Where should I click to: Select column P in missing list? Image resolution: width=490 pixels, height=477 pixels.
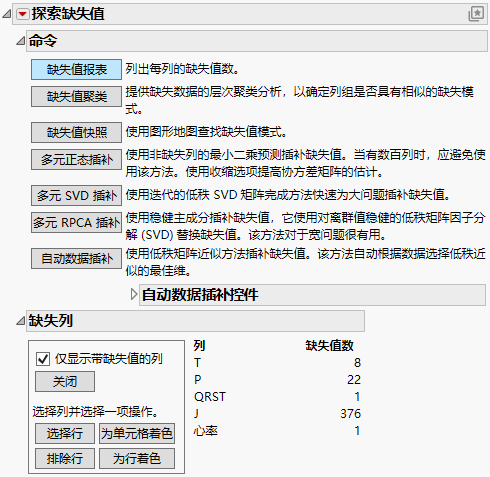[x=197, y=380]
